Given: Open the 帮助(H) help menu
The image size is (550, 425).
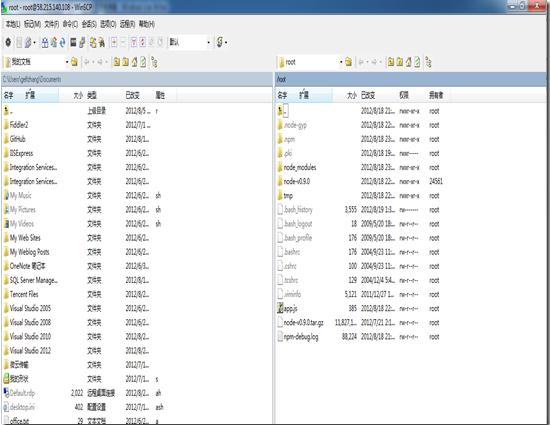Looking at the screenshot, I should 147,24.
